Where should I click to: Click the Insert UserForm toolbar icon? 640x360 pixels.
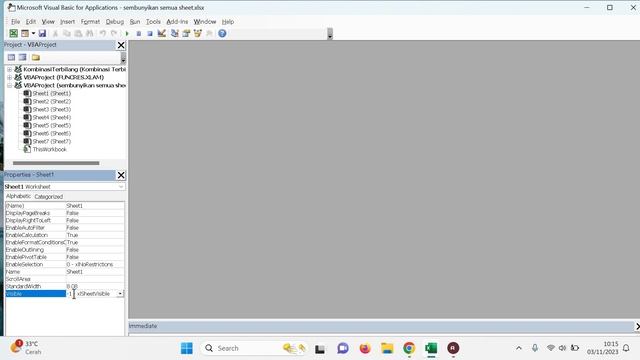tap(25, 33)
